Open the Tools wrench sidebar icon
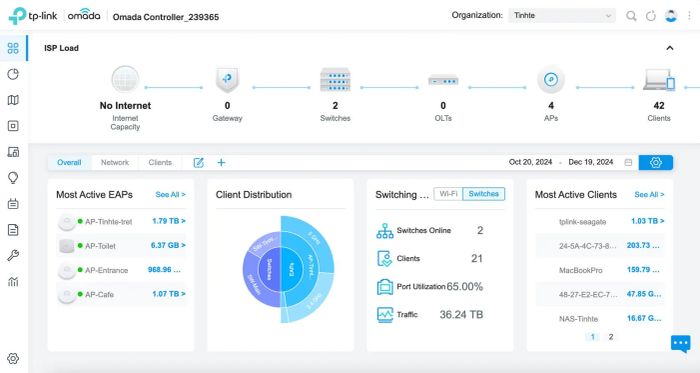Screen dimensions: 700x373 [x=13, y=256]
